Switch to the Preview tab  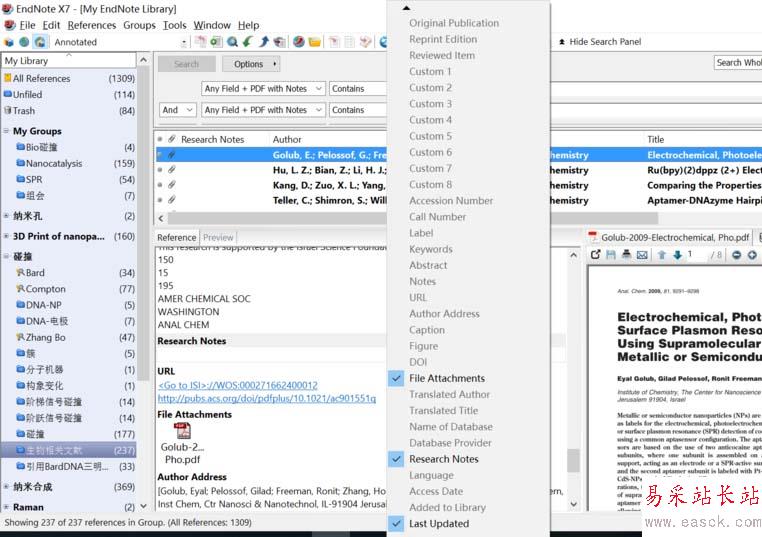(x=218, y=237)
